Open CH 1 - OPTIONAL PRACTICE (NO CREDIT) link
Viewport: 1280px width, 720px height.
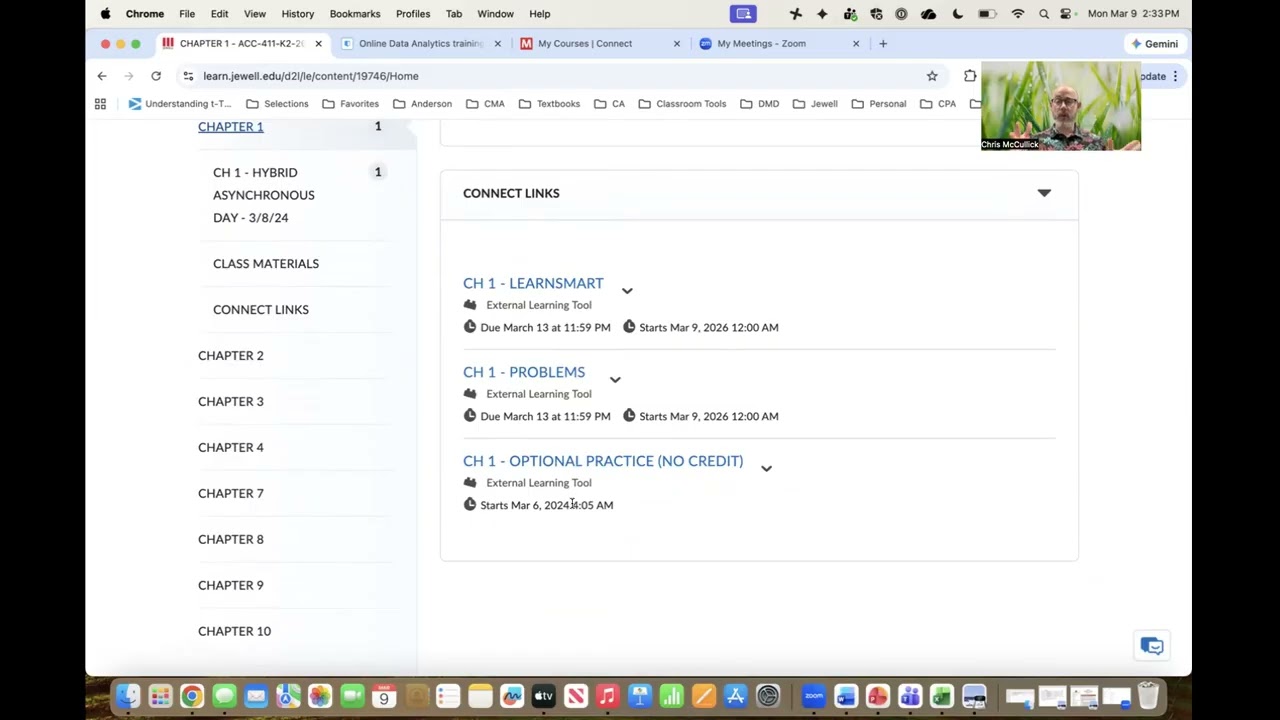603,461
